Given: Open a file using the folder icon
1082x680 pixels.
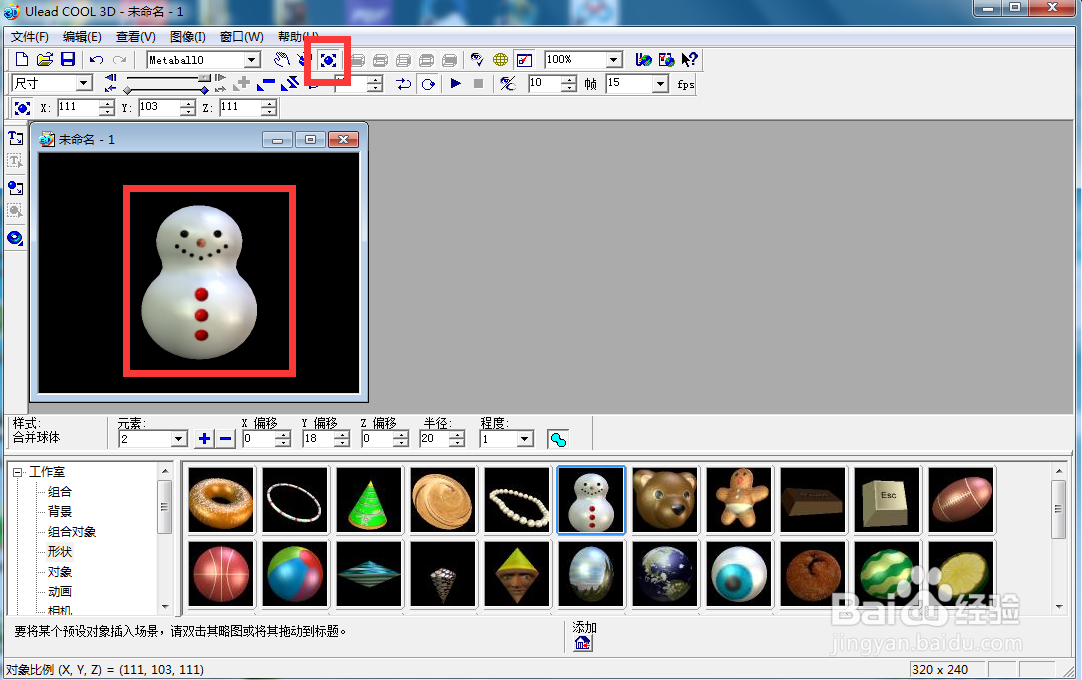Looking at the screenshot, I should click(x=45, y=59).
